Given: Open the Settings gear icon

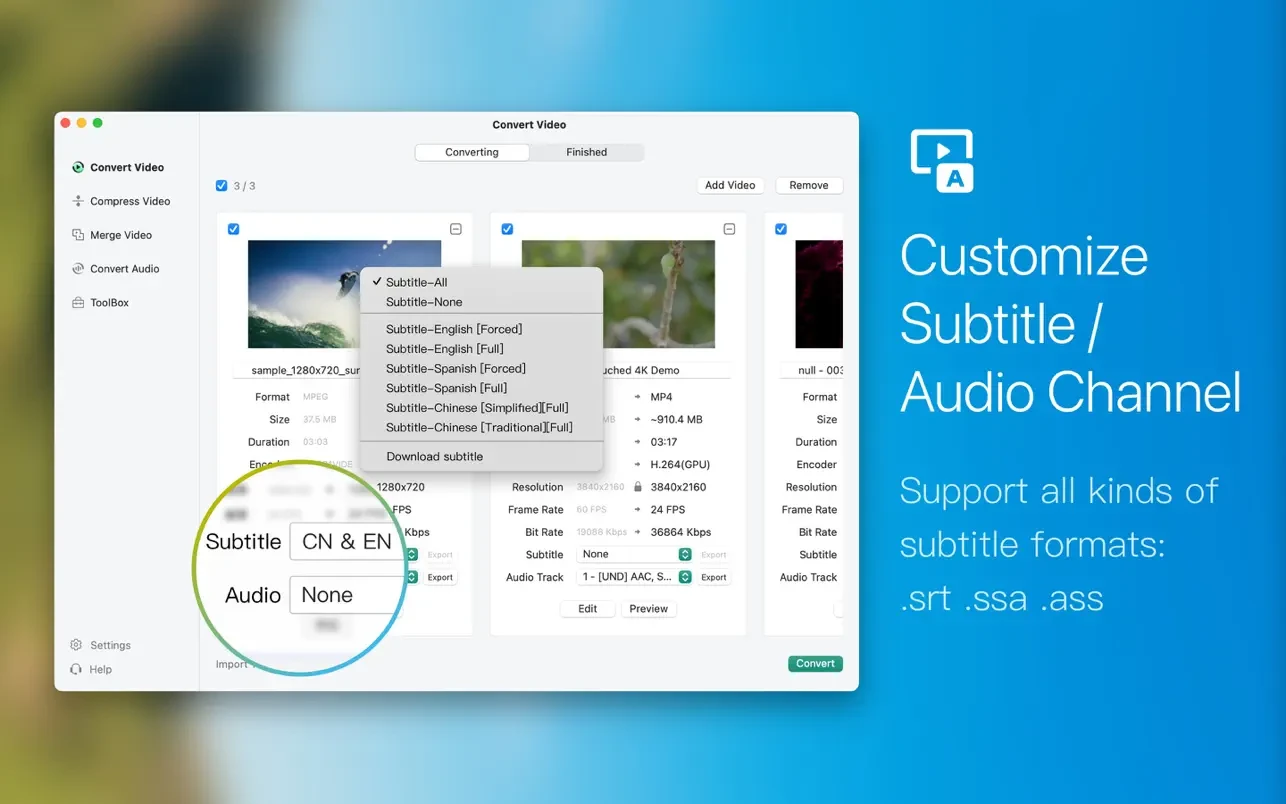Looking at the screenshot, I should click(x=77, y=645).
